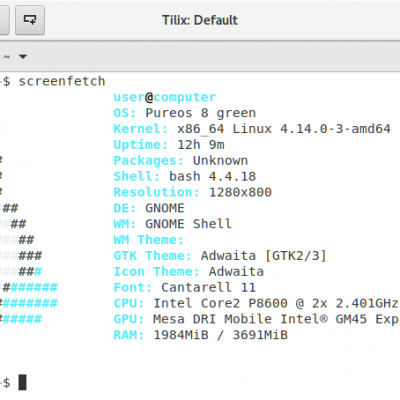Click the 'Shell: bash 4.4.18' line

pyautogui.click(x=185, y=176)
